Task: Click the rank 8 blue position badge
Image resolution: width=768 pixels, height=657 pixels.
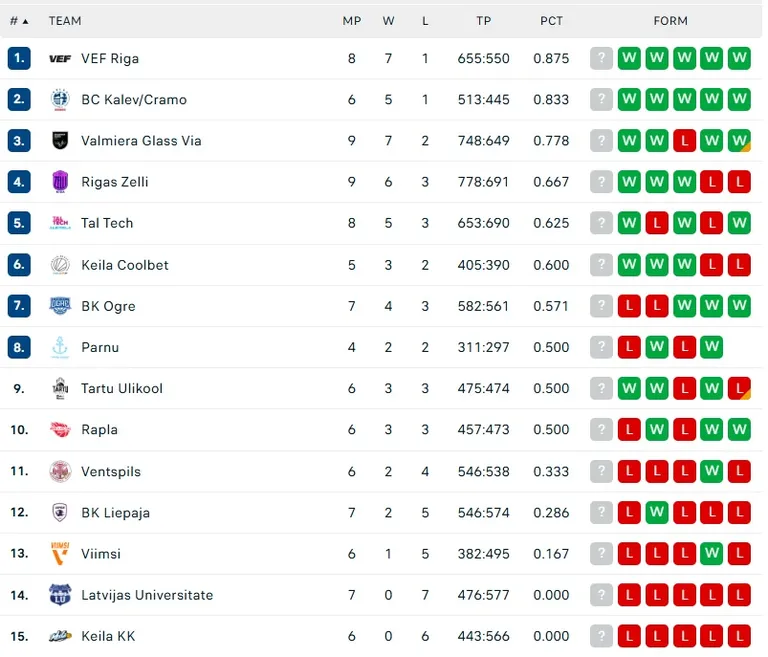Action: [19, 347]
